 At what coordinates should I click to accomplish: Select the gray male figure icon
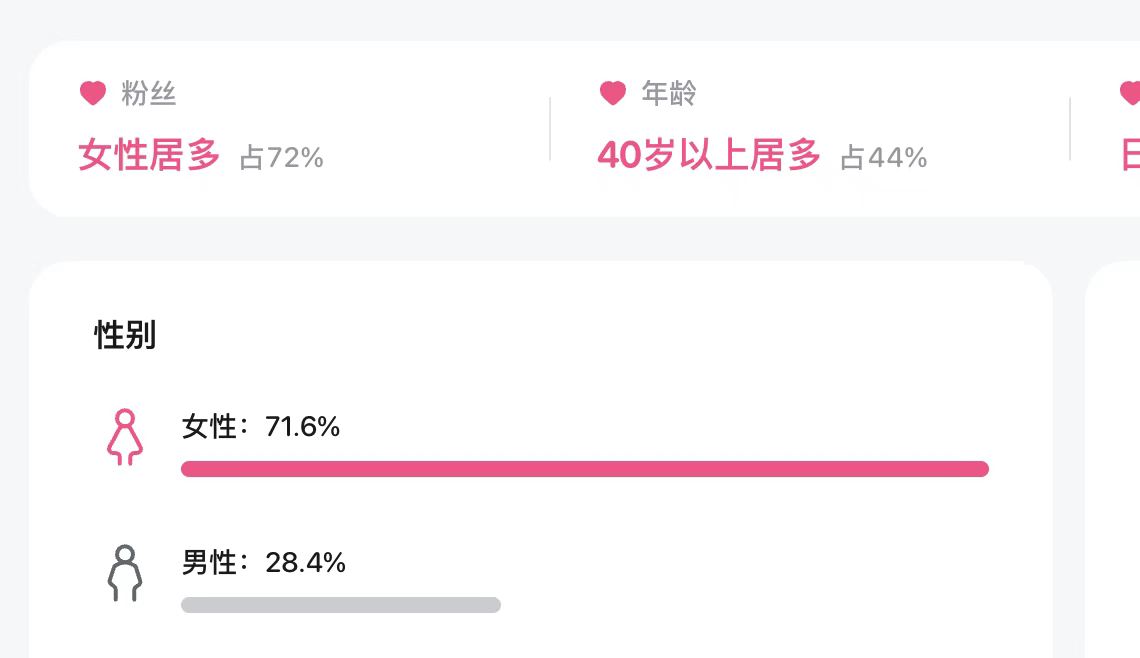pyautogui.click(x=125, y=573)
